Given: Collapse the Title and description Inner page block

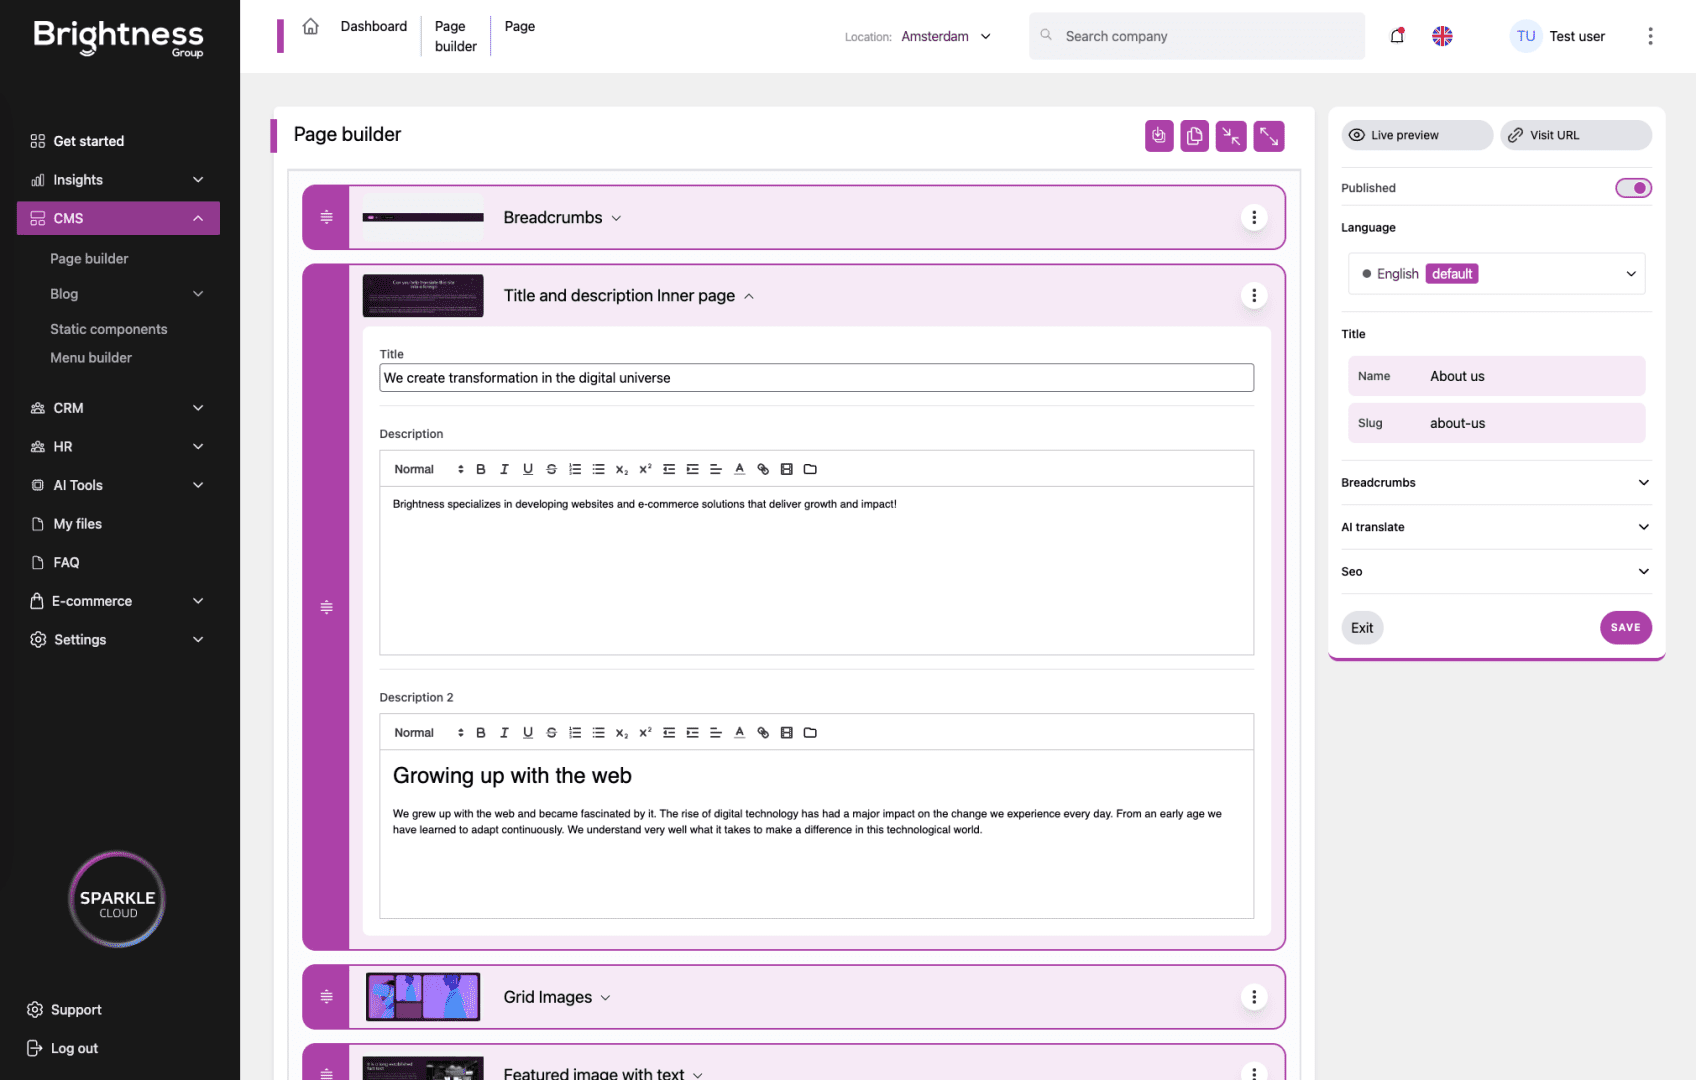Looking at the screenshot, I should point(749,295).
